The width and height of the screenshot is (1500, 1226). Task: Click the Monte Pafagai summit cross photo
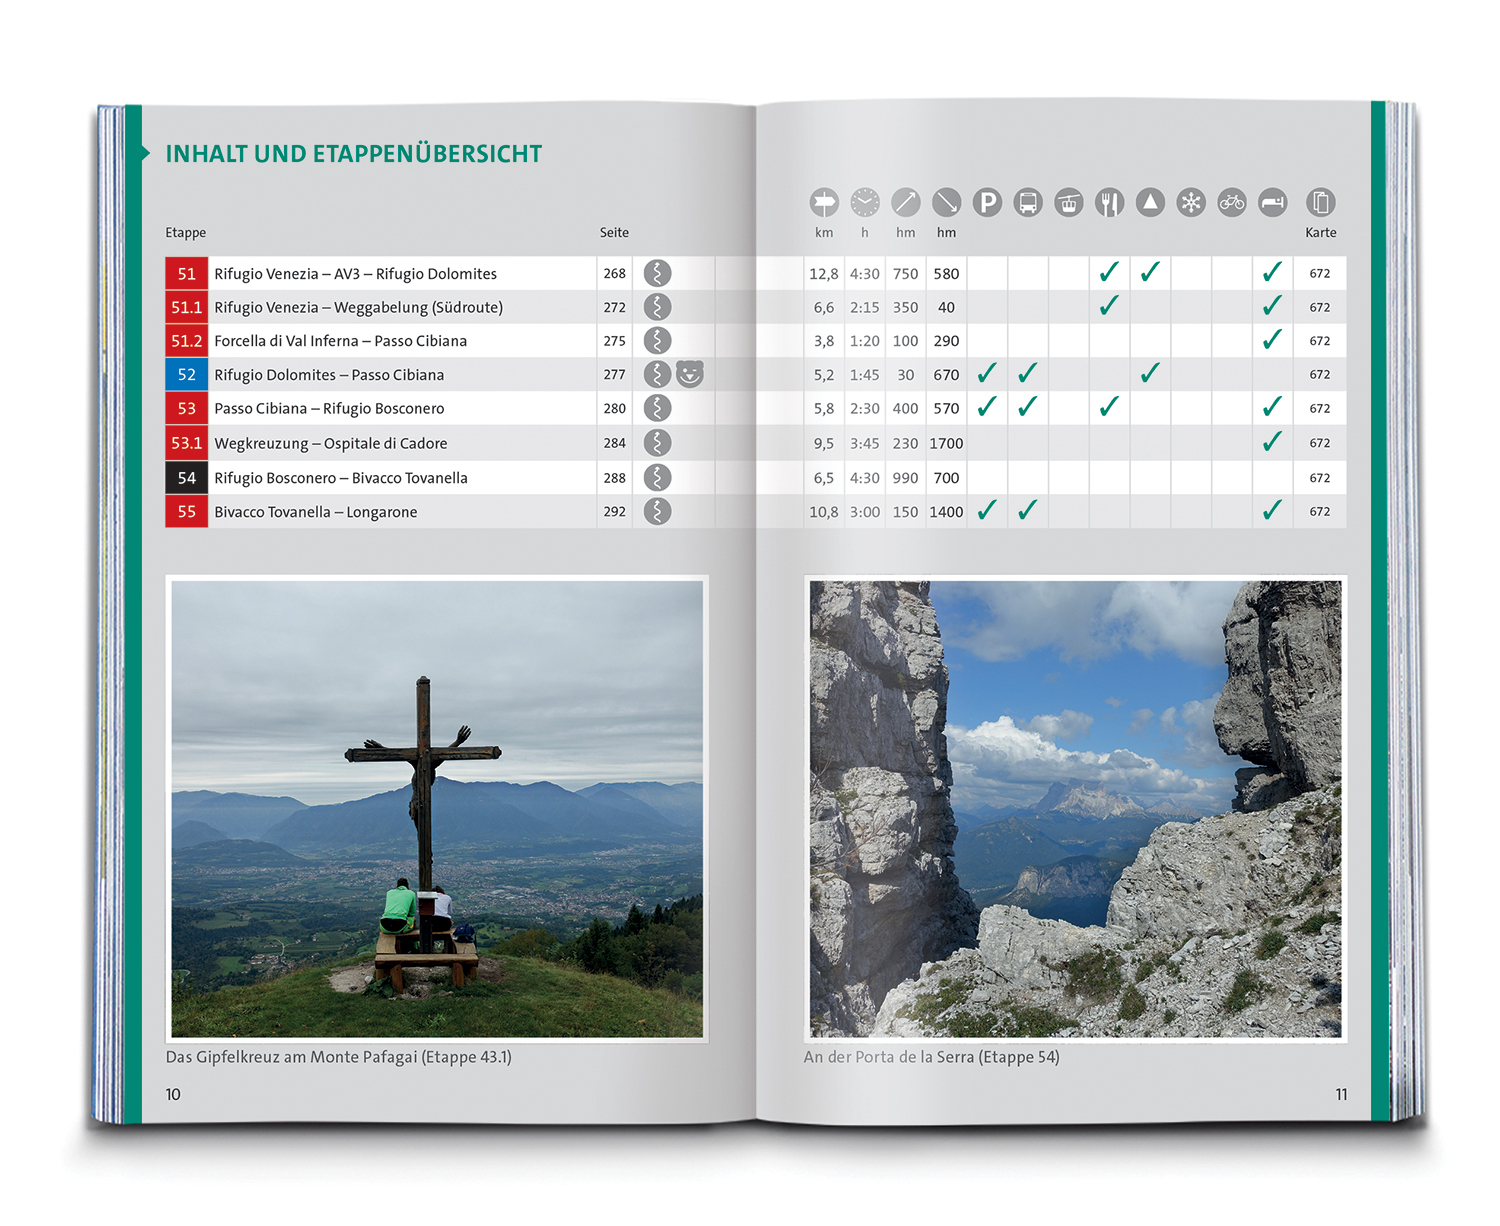tap(437, 808)
